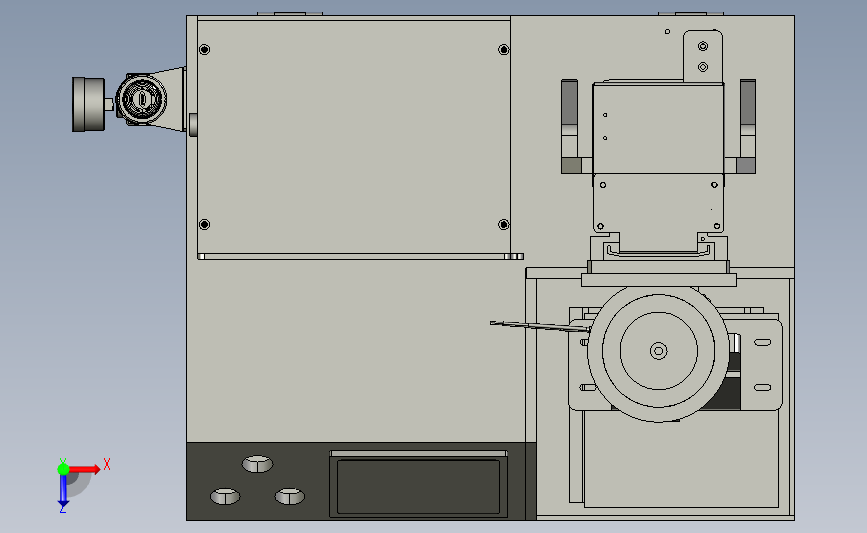This screenshot has width=867, height=533.
Task: Select the dark rectangular display window on front panel
Action: tap(419, 487)
